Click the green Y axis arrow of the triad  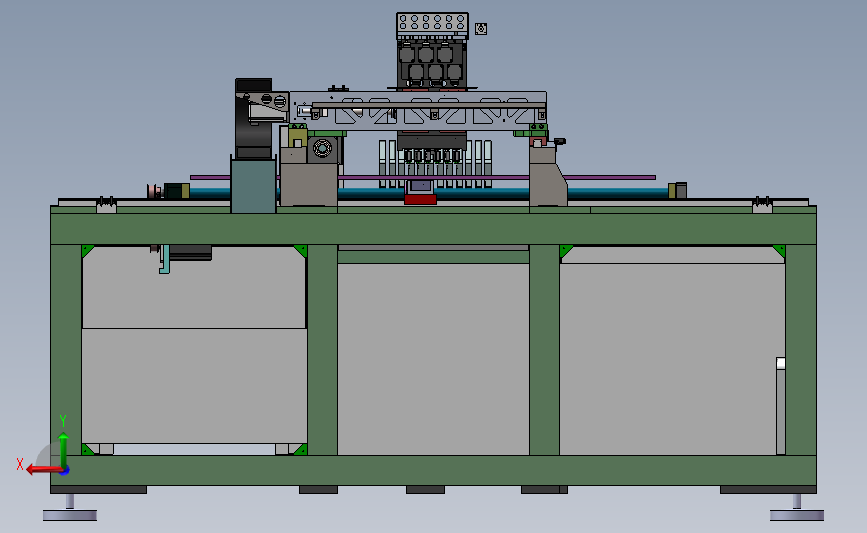(x=64, y=450)
